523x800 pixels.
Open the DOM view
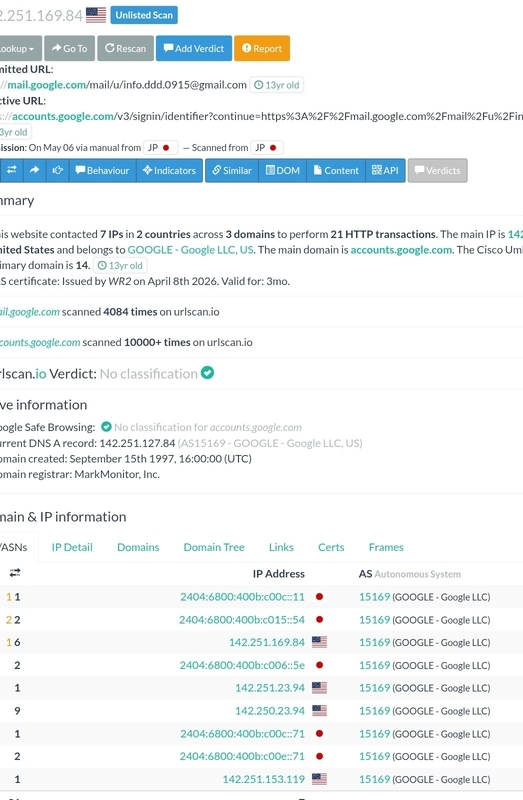283,170
